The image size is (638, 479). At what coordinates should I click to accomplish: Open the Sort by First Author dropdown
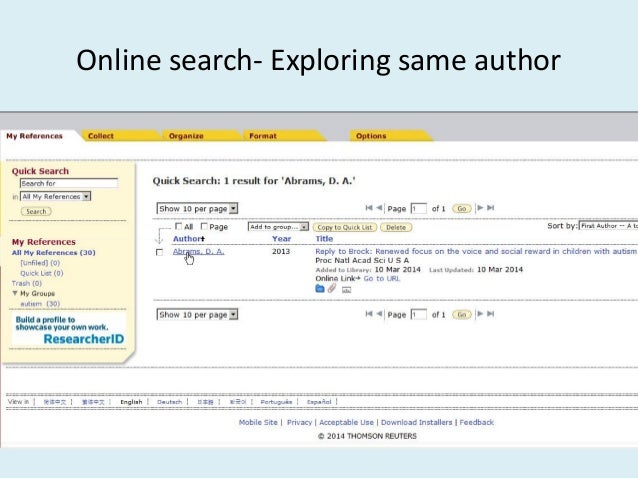click(608, 226)
